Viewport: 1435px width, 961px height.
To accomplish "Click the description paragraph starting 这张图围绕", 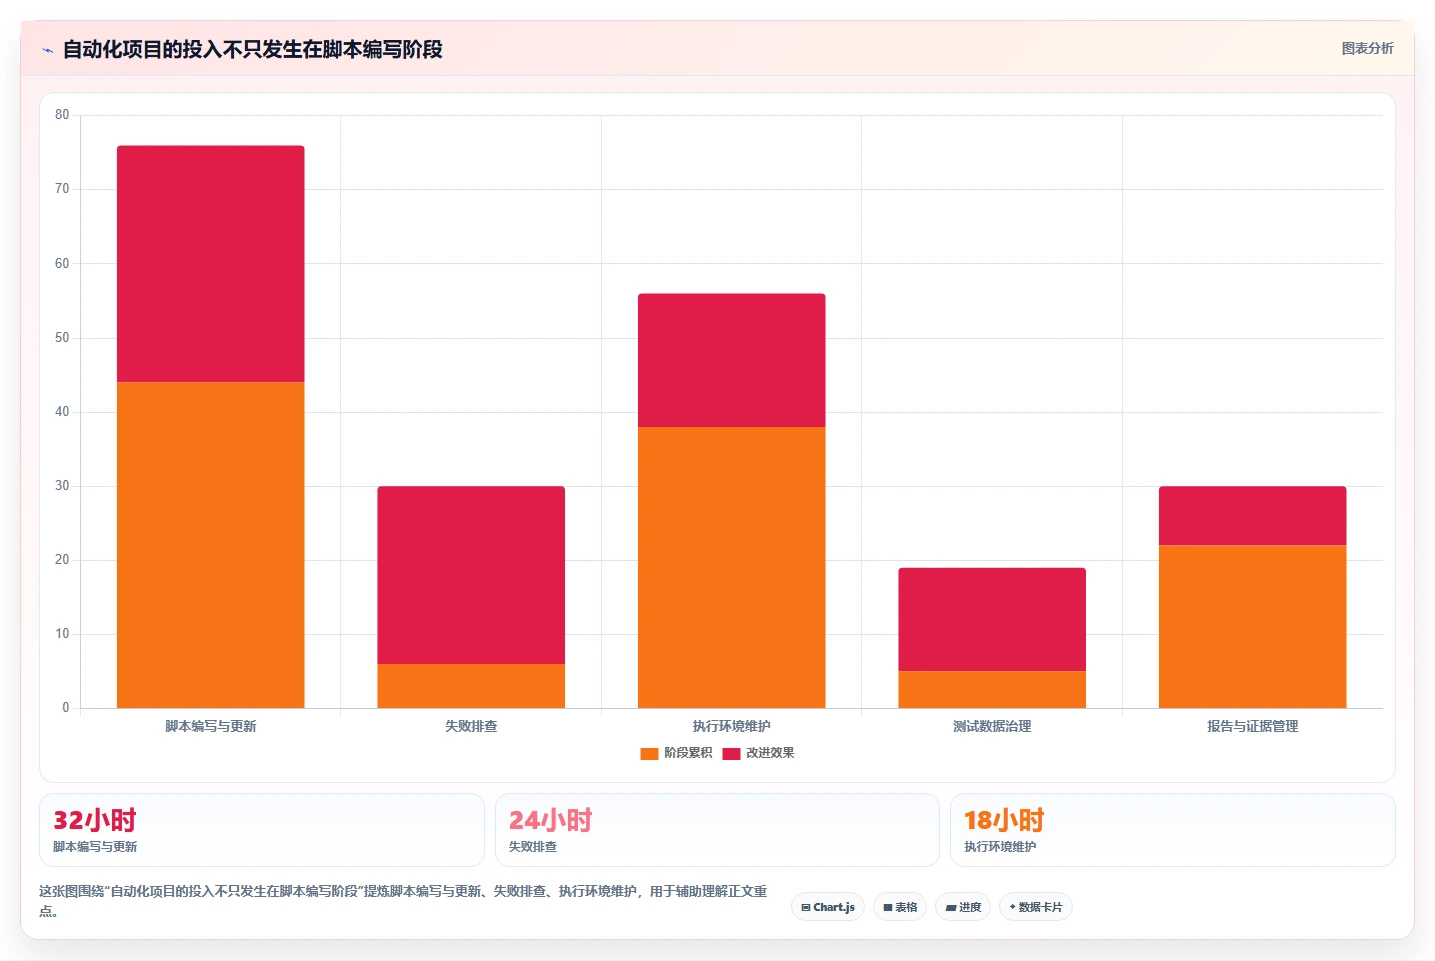I will click(403, 900).
